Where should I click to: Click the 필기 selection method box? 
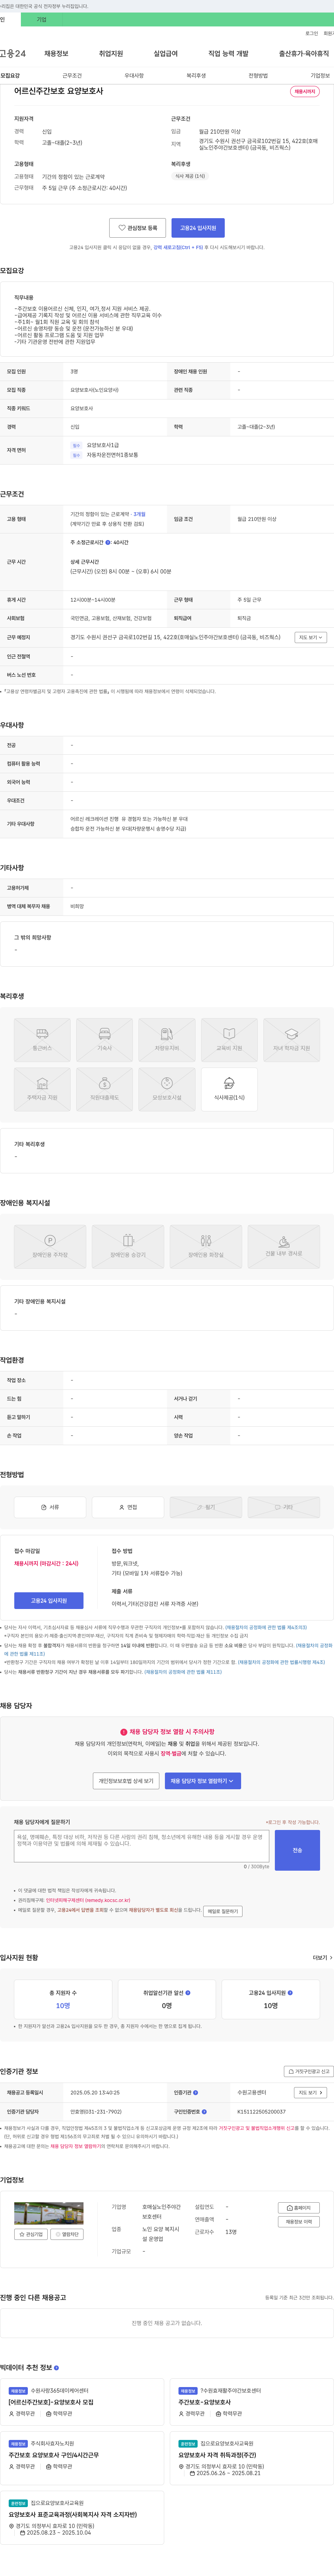[x=206, y=1507]
